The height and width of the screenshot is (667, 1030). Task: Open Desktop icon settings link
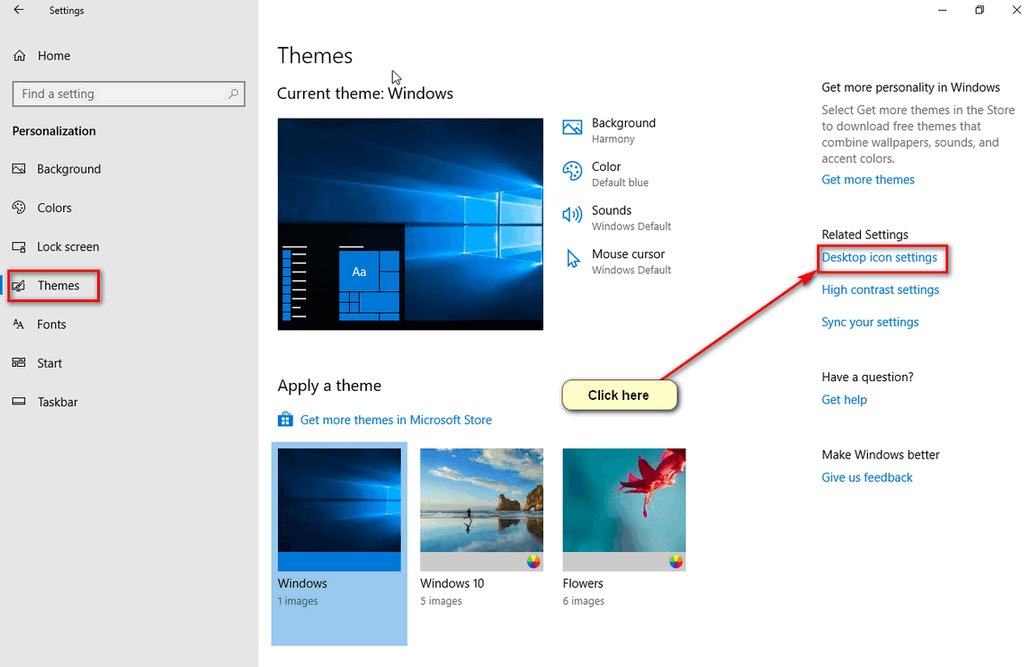point(879,258)
